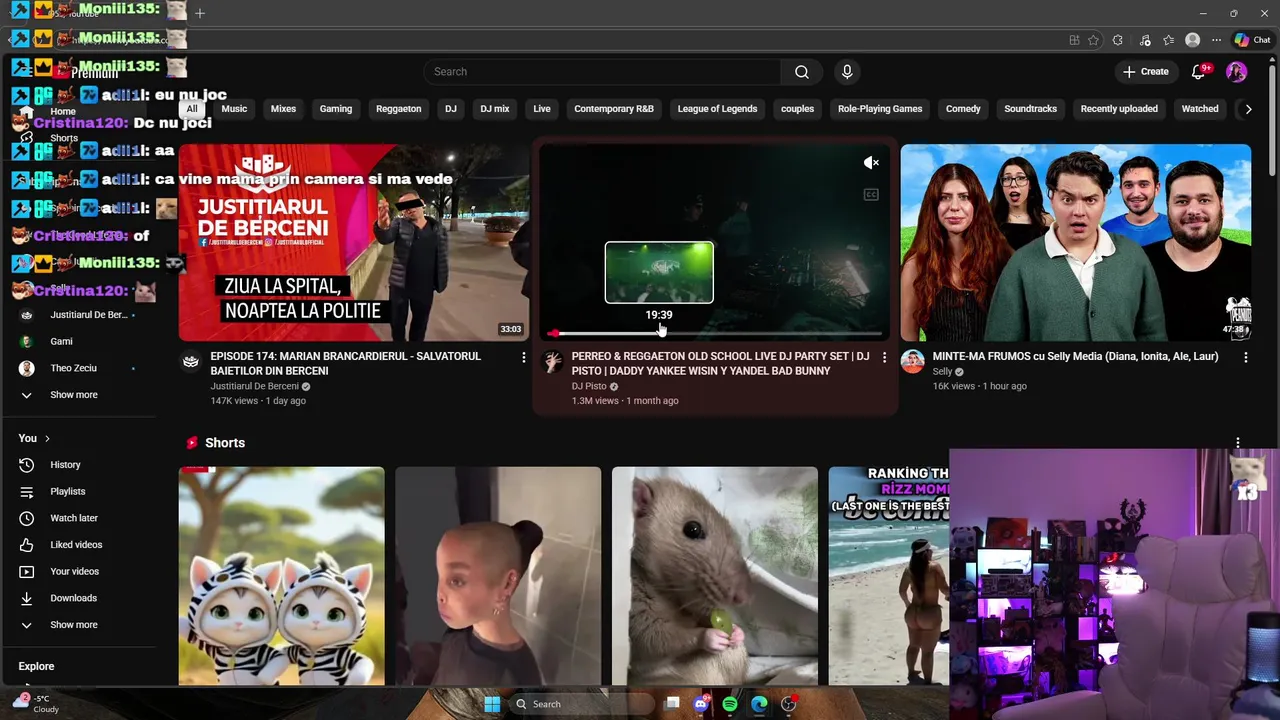Open options for Marian Brancardierul video
This screenshot has width=1280, height=720.
point(523,357)
